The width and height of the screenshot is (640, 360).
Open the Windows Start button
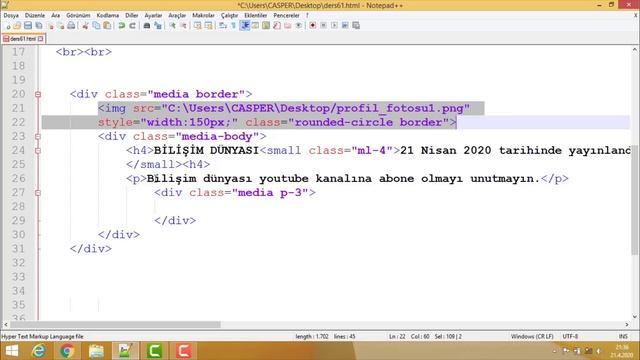coord(12,351)
